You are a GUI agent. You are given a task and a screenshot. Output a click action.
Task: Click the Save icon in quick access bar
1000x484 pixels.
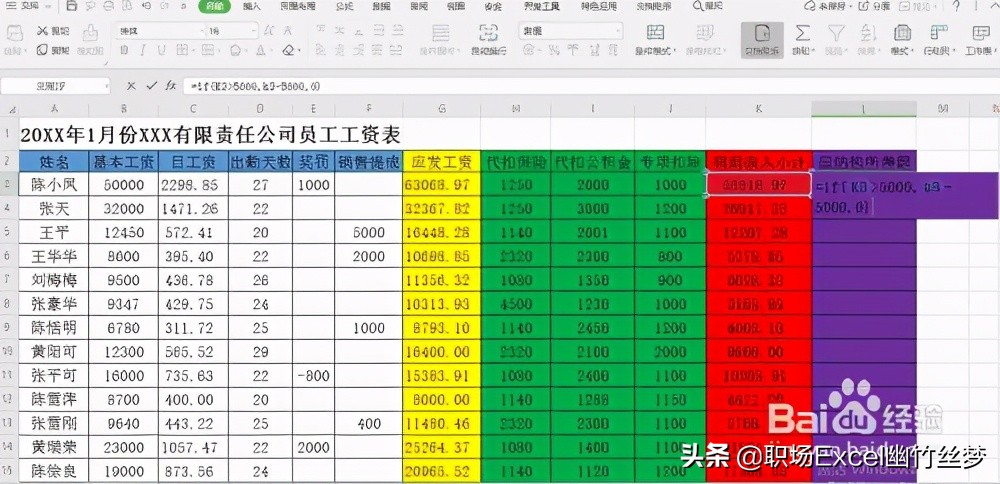coord(72,6)
